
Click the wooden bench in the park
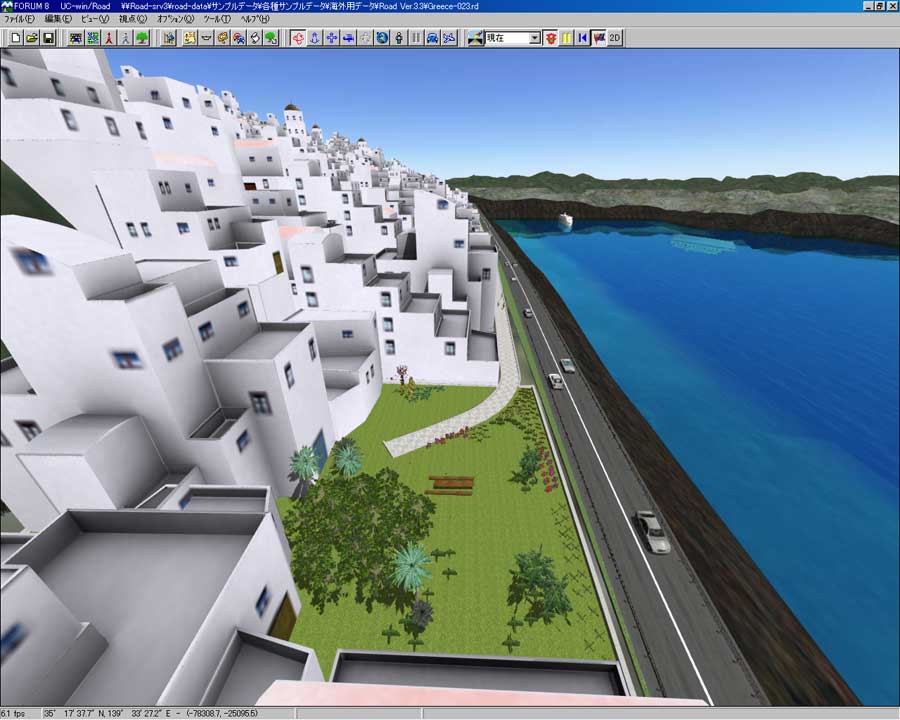(x=451, y=485)
